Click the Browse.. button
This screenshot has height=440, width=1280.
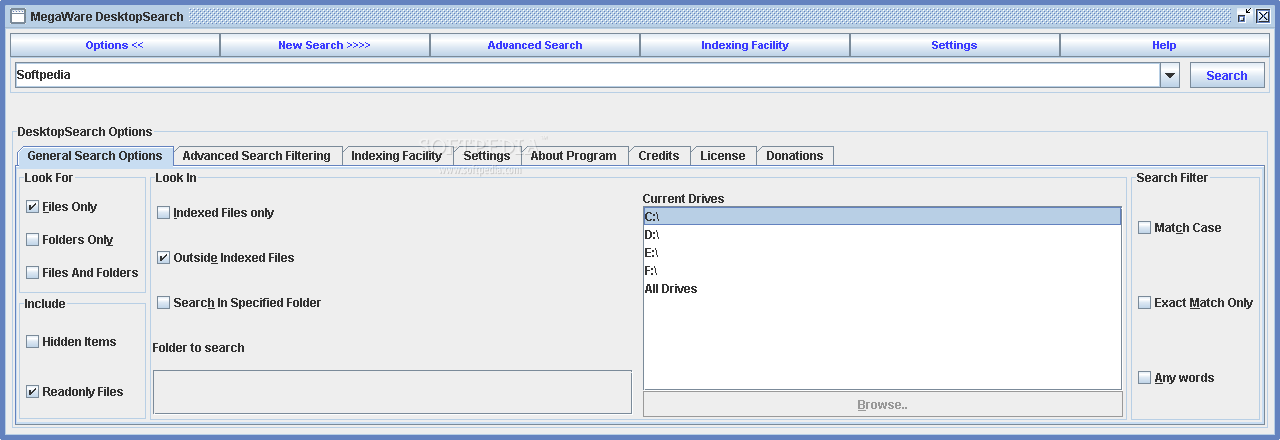point(883,405)
